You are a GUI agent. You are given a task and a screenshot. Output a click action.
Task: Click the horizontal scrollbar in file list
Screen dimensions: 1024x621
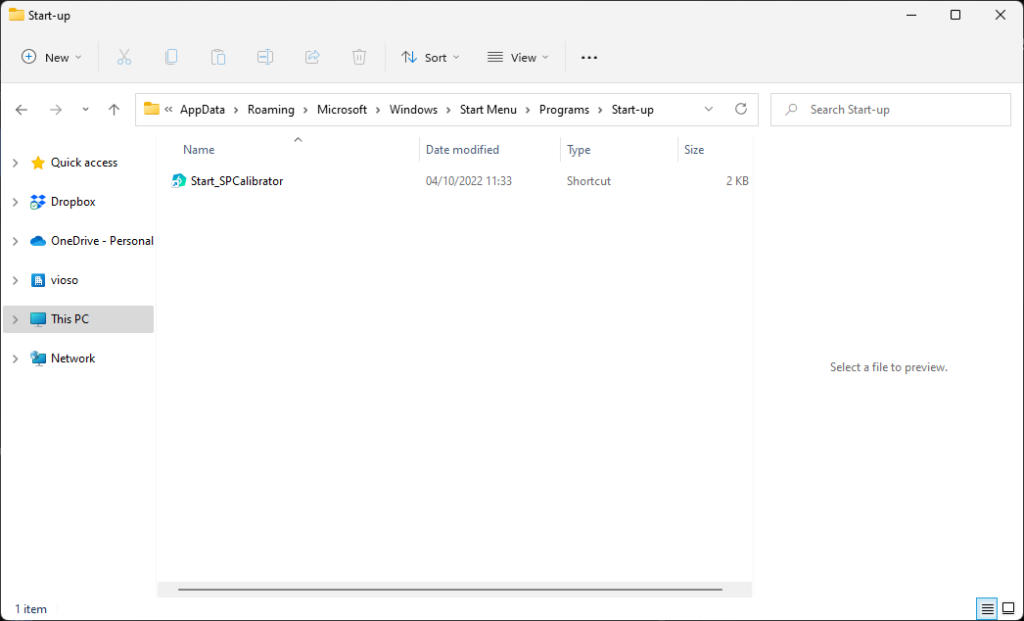tap(450, 589)
